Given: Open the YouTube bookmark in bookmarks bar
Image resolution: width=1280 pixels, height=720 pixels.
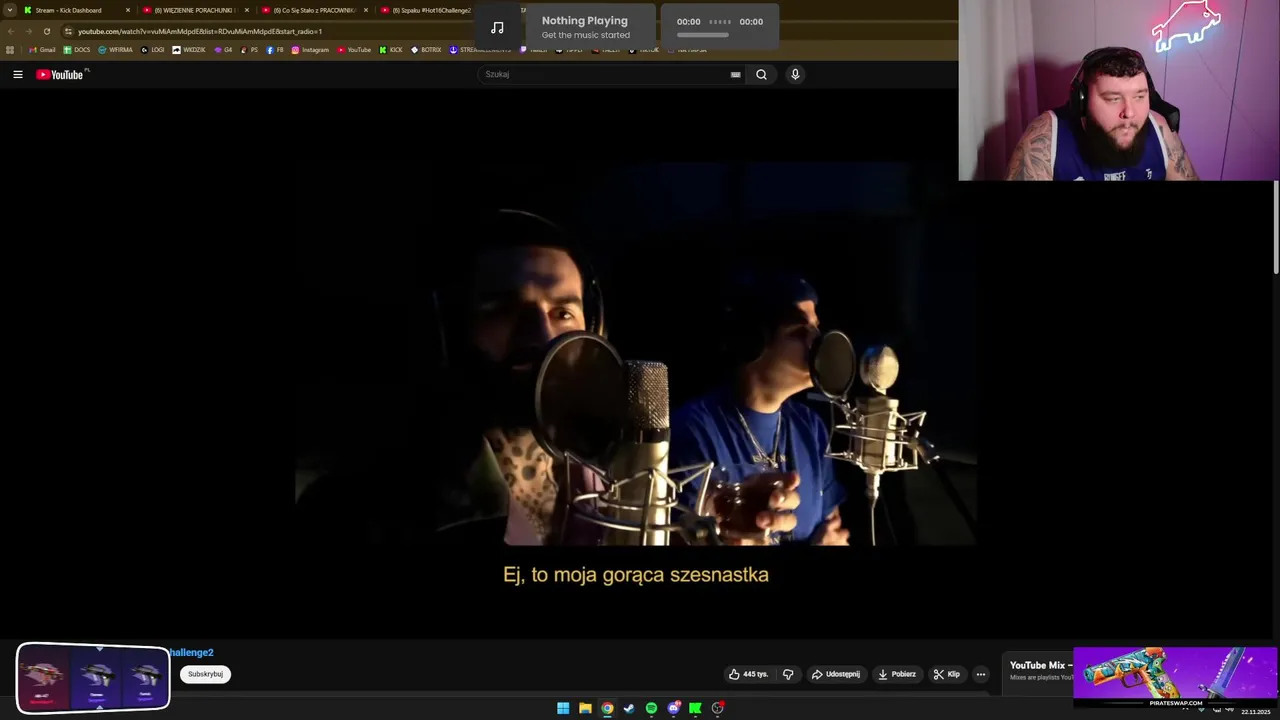Looking at the screenshot, I should point(354,50).
